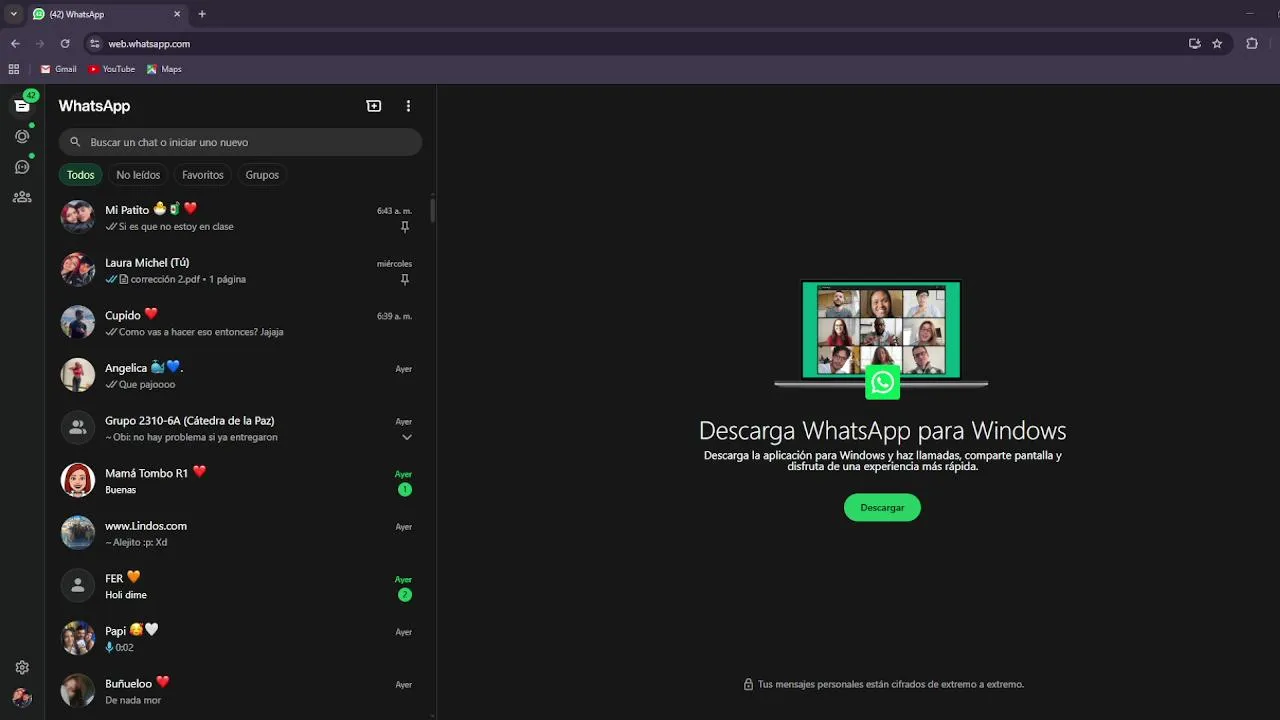Click the search magnifier icon
The width and height of the screenshot is (1280, 720).
[x=75, y=142]
